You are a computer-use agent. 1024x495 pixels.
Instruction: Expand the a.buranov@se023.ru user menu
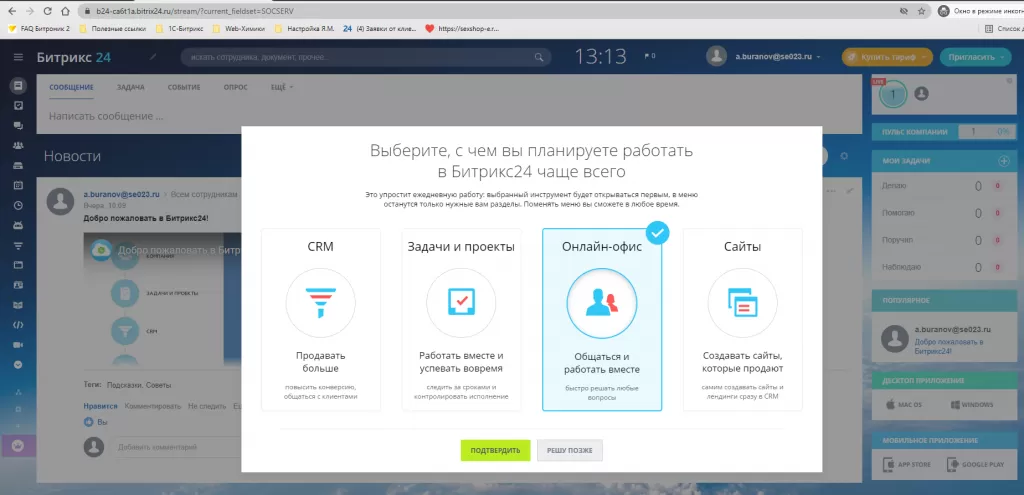coord(764,57)
